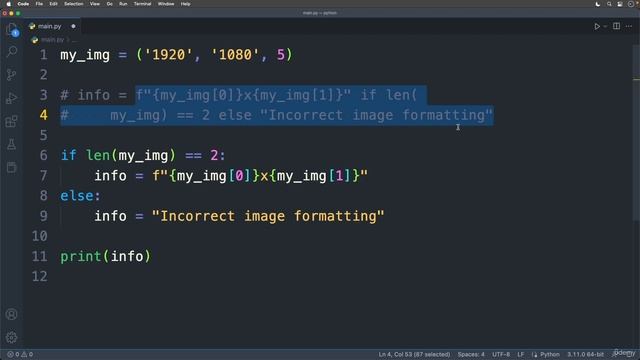Open the Apple menu
The image size is (640, 360).
pyautogui.click(x=9, y=4)
